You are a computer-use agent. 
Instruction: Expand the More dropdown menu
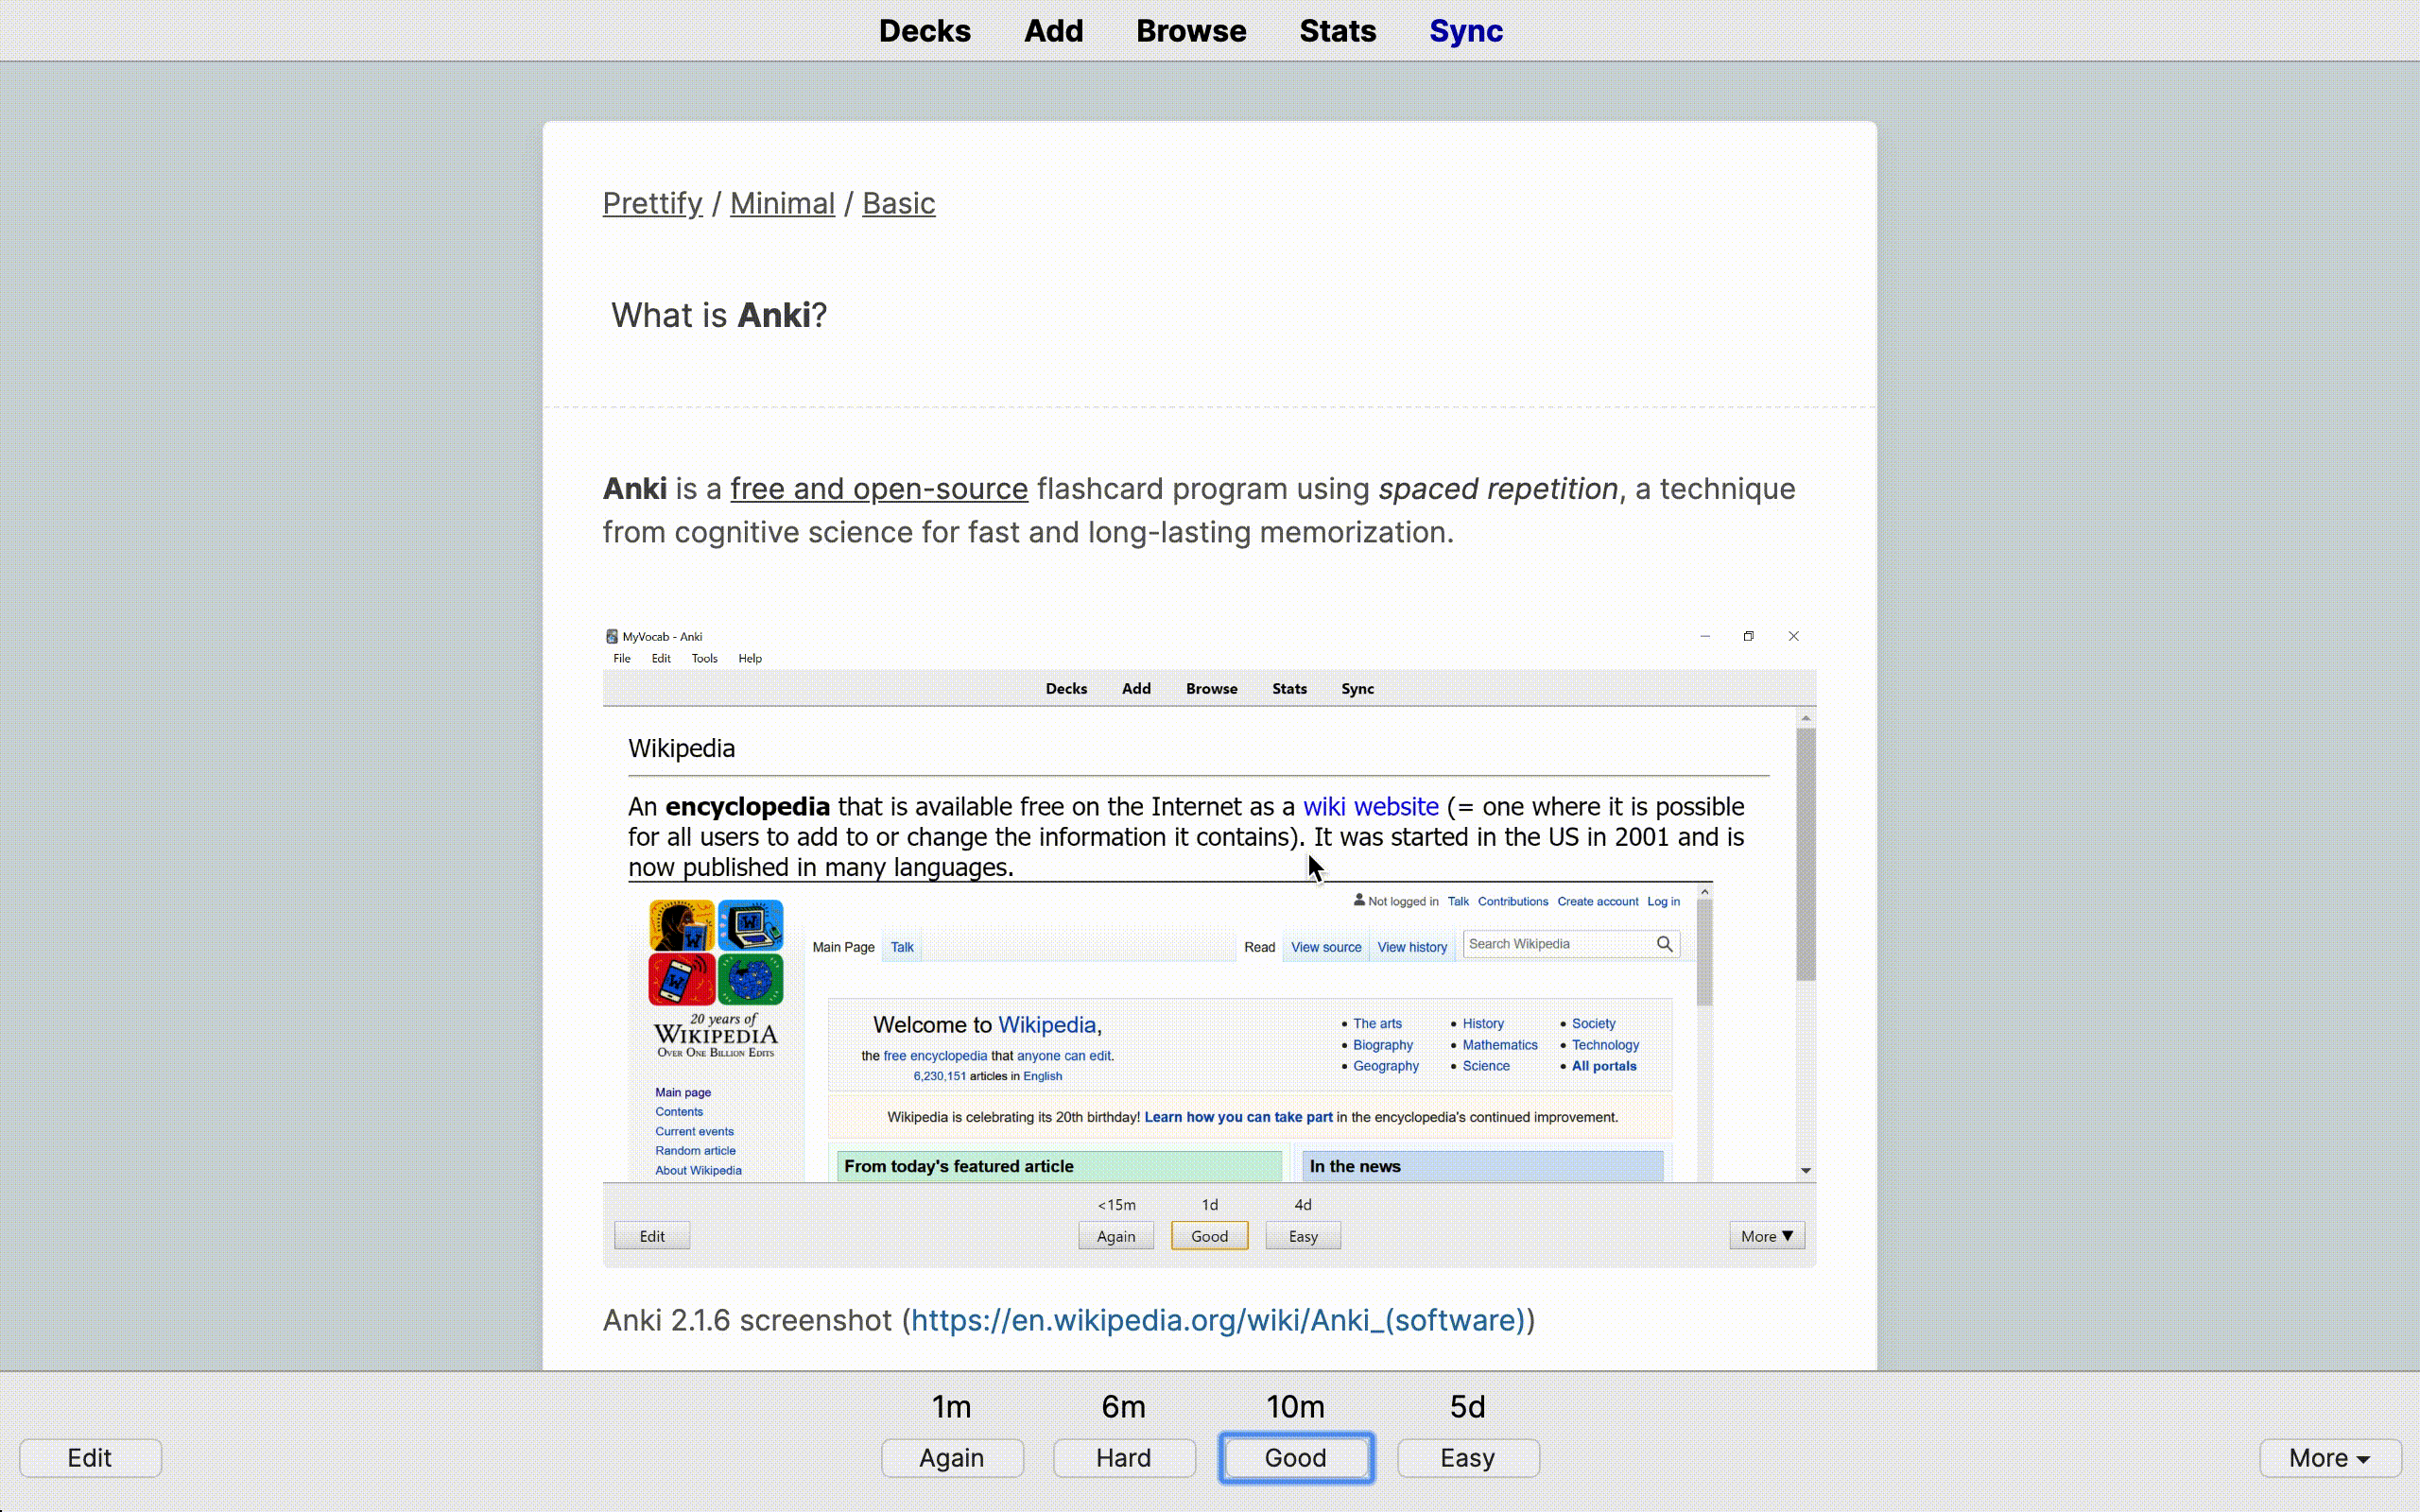[2329, 1457]
